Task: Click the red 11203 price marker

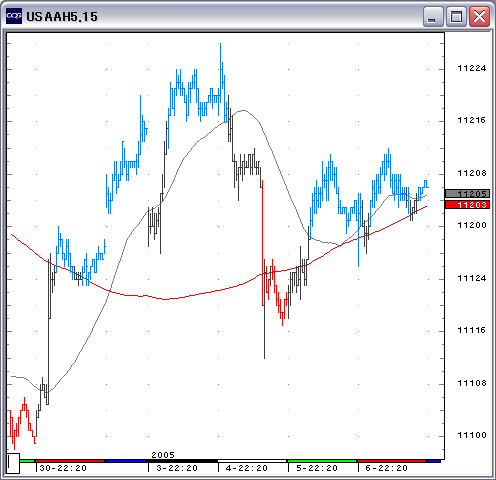Action: point(467,205)
